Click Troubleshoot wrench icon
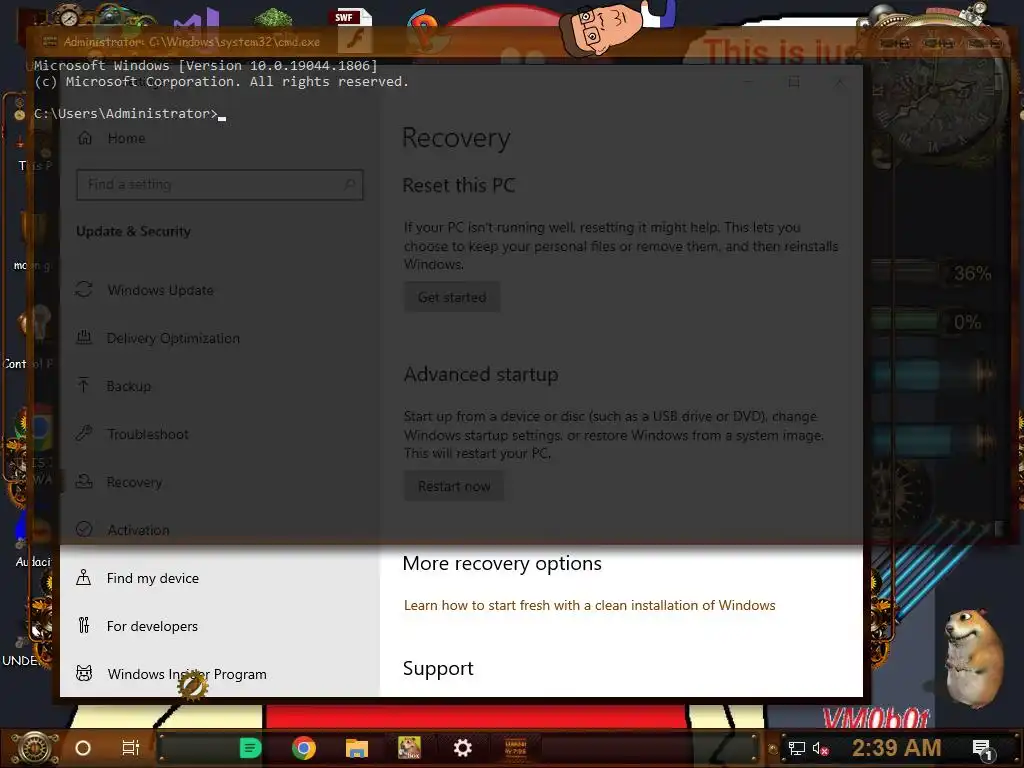The height and width of the screenshot is (768, 1024). coord(84,433)
